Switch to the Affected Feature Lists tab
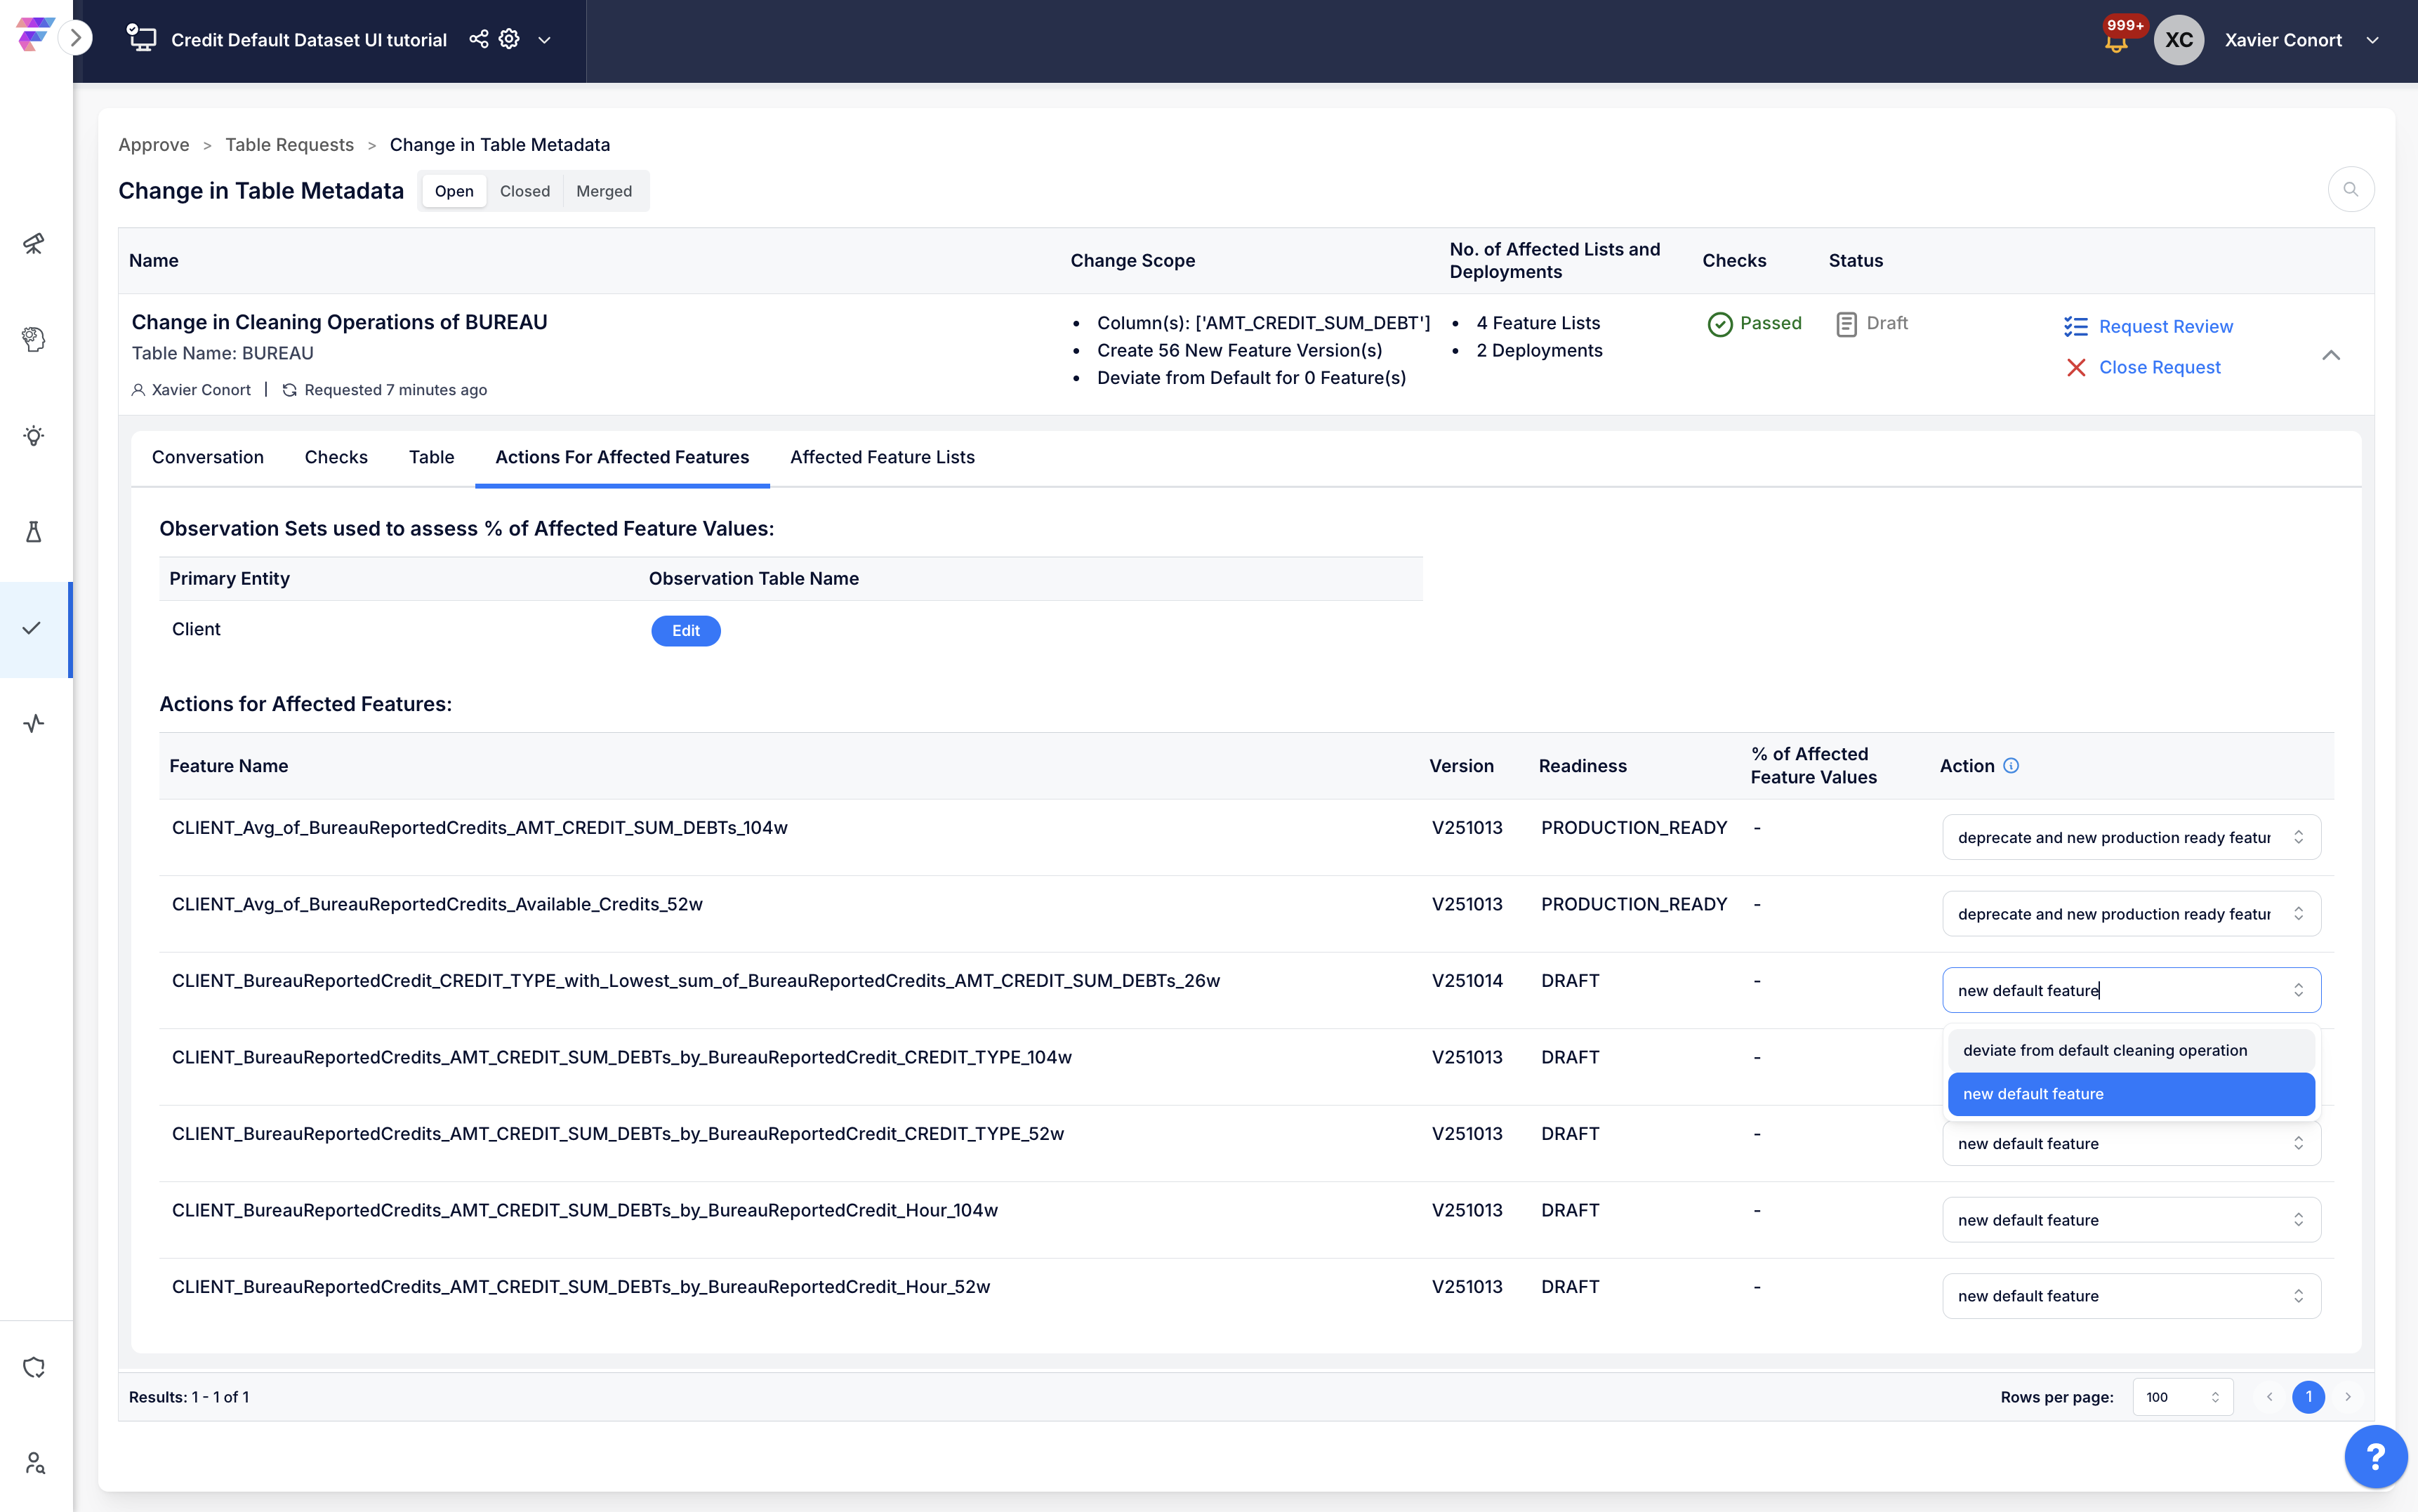Viewport: 2418px width, 1512px height. pos(882,457)
